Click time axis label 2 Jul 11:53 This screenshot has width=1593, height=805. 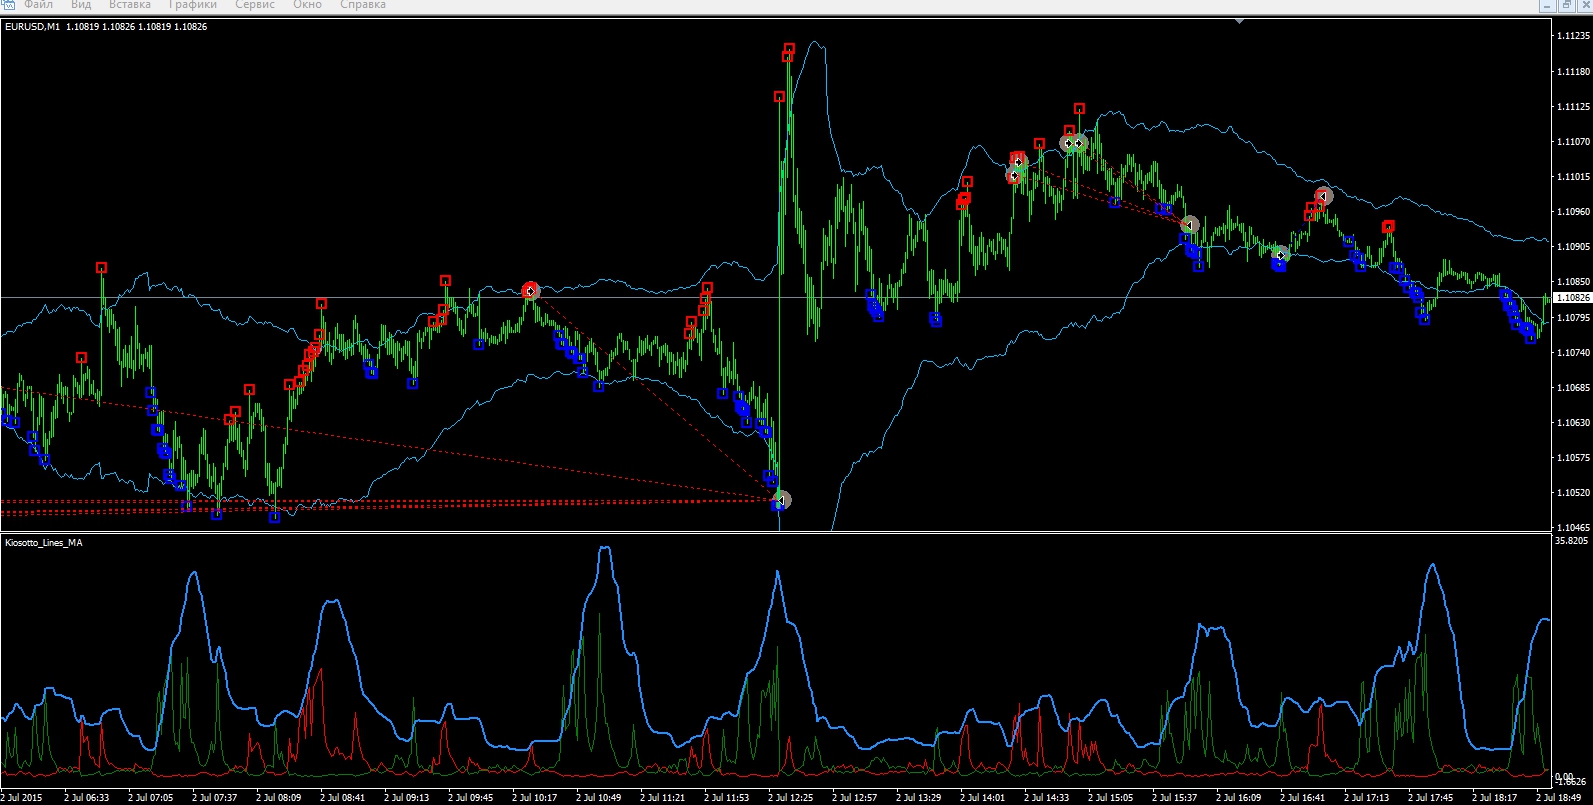coord(727,798)
